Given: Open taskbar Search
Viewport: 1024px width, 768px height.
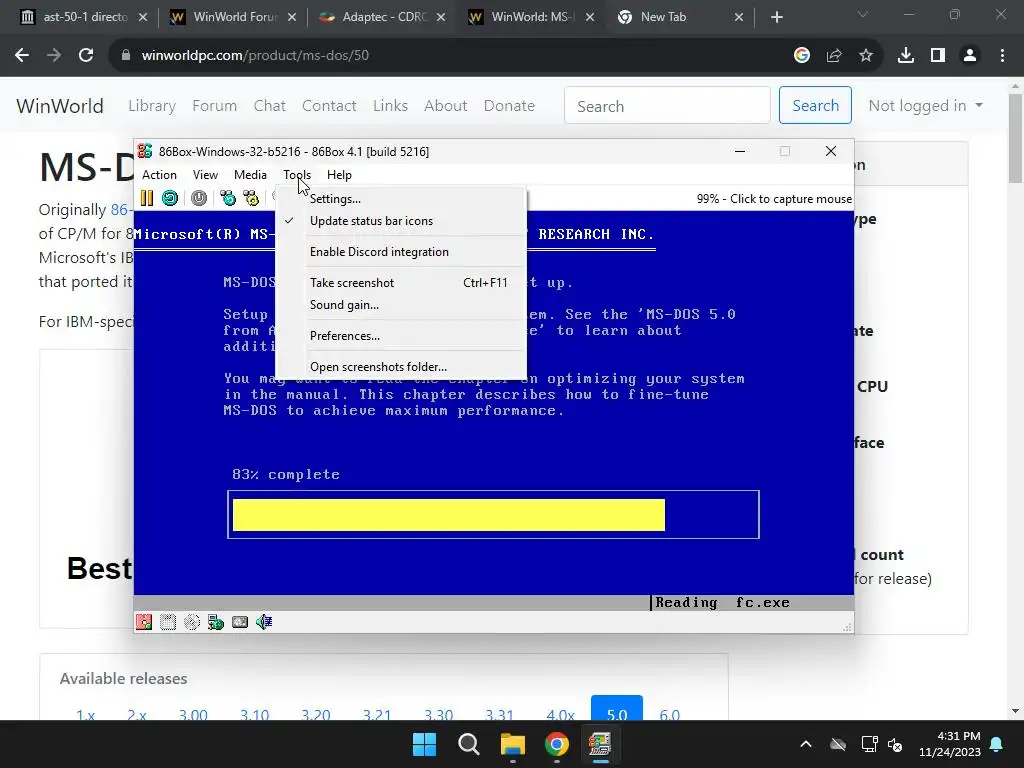Looking at the screenshot, I should [x=468, y=744].
